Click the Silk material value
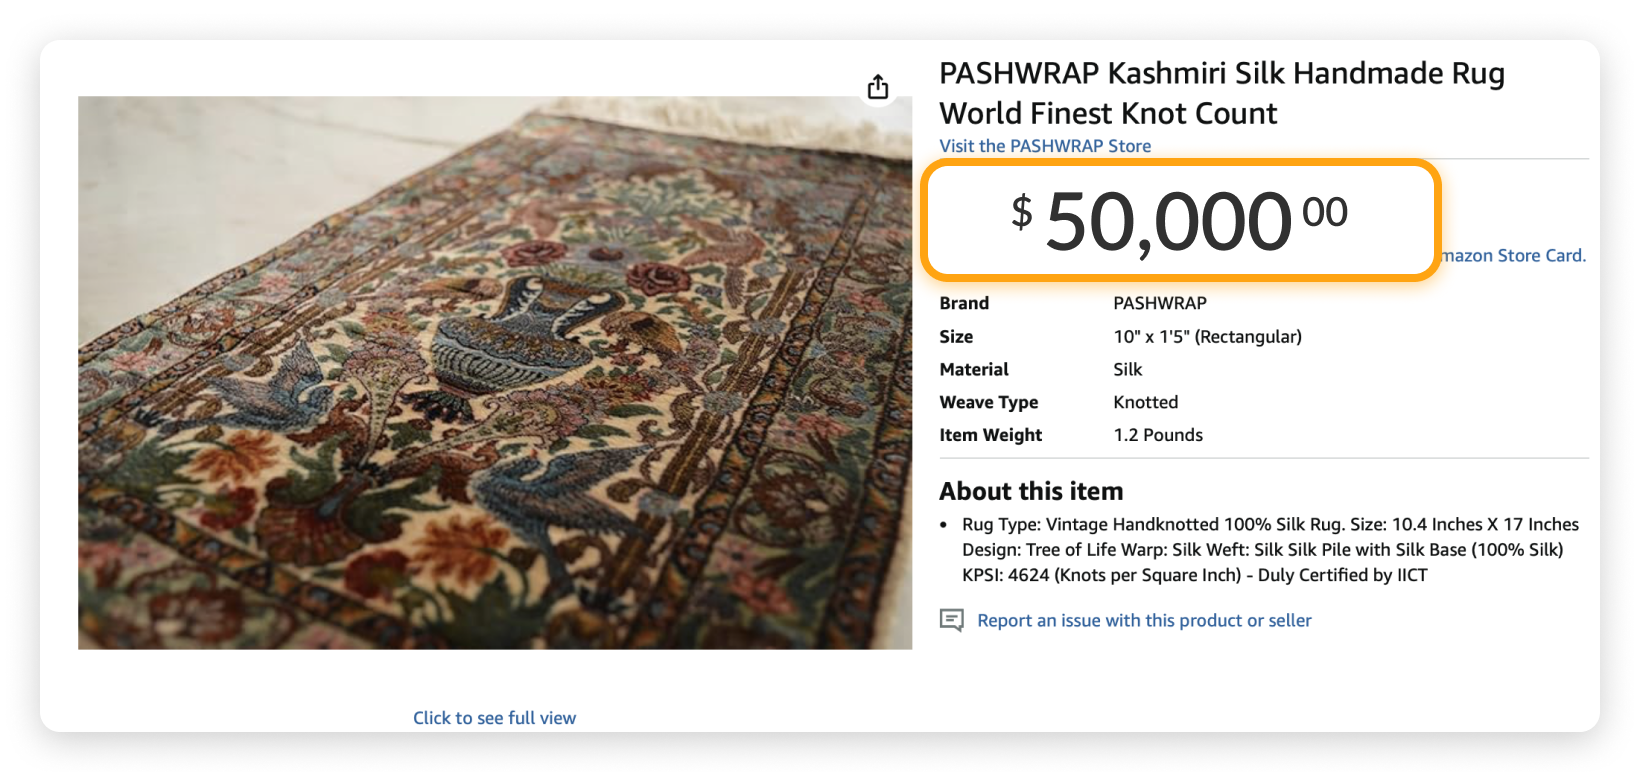Viewport: 1640px width, 772px height. pyautogui.click(x=1127, y=369)
